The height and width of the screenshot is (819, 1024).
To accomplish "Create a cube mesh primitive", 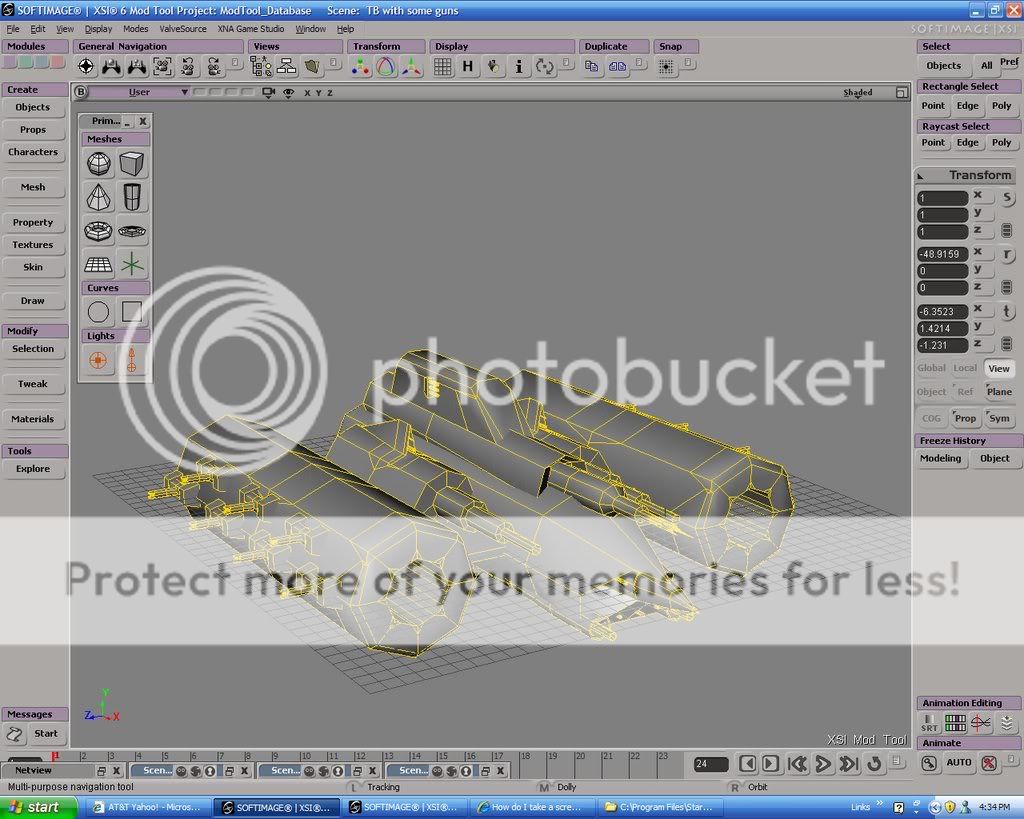I will pyautogui.click(x=132, y=163).
